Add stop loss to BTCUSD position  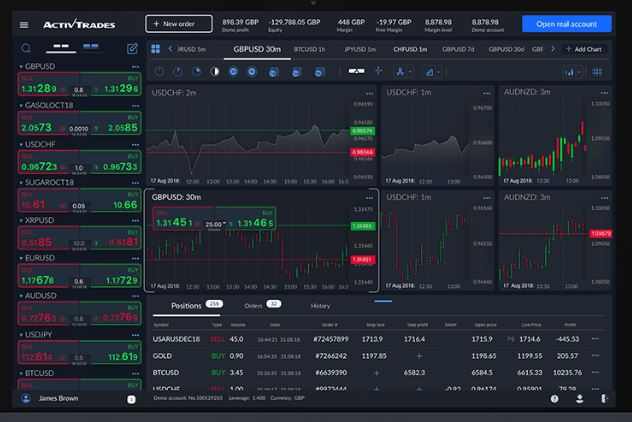tap(376, 373)
